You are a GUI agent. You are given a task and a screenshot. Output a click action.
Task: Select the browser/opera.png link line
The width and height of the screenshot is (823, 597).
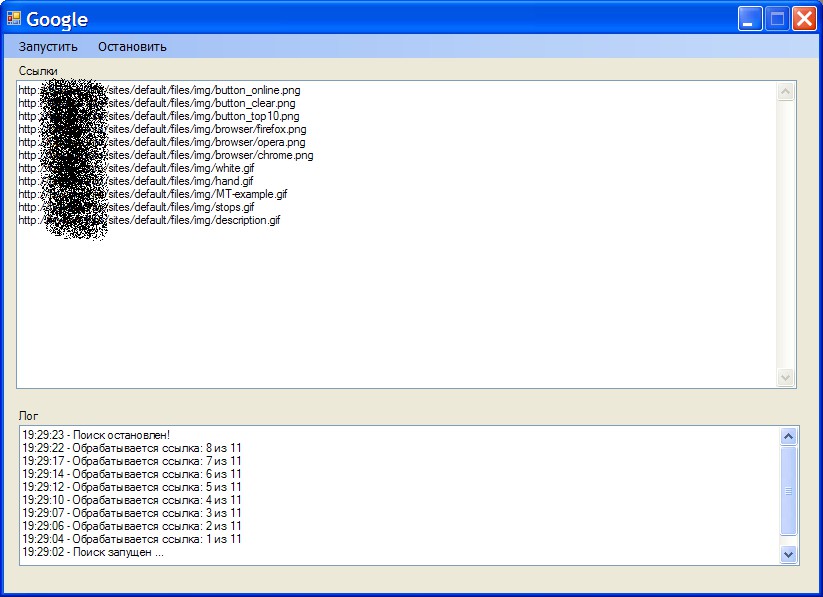tap(162, 142)
